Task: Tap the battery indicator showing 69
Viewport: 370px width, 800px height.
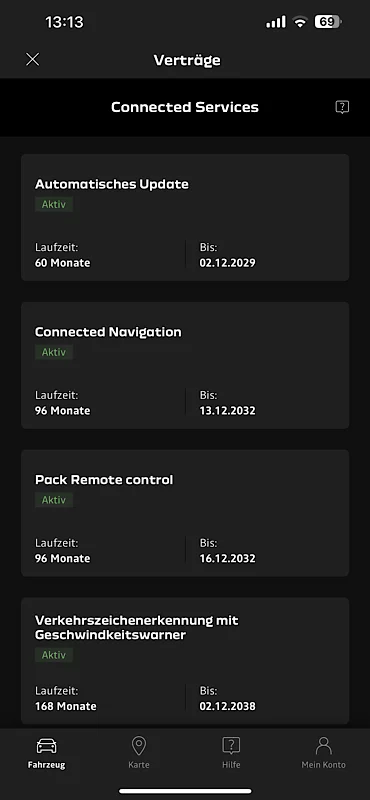Action: pyautogui.click(x=328, y=22)
